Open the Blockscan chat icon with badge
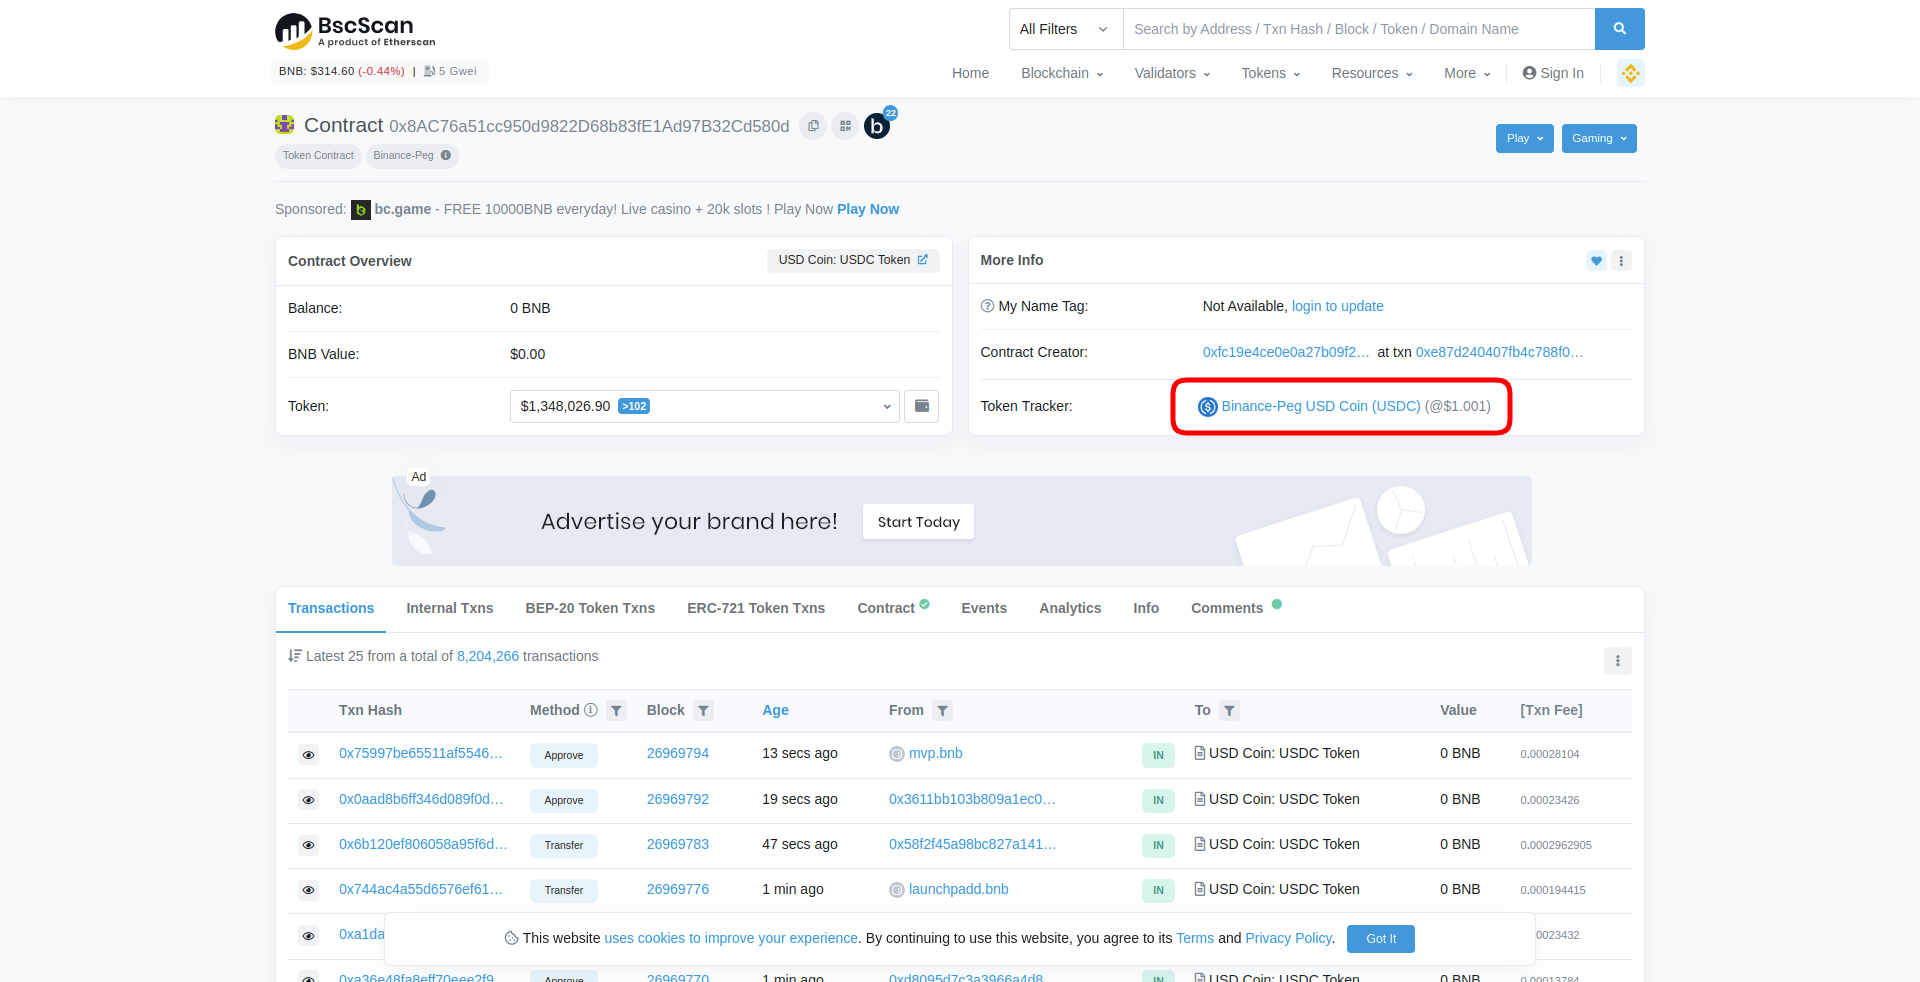 click(x=878, y=126)
